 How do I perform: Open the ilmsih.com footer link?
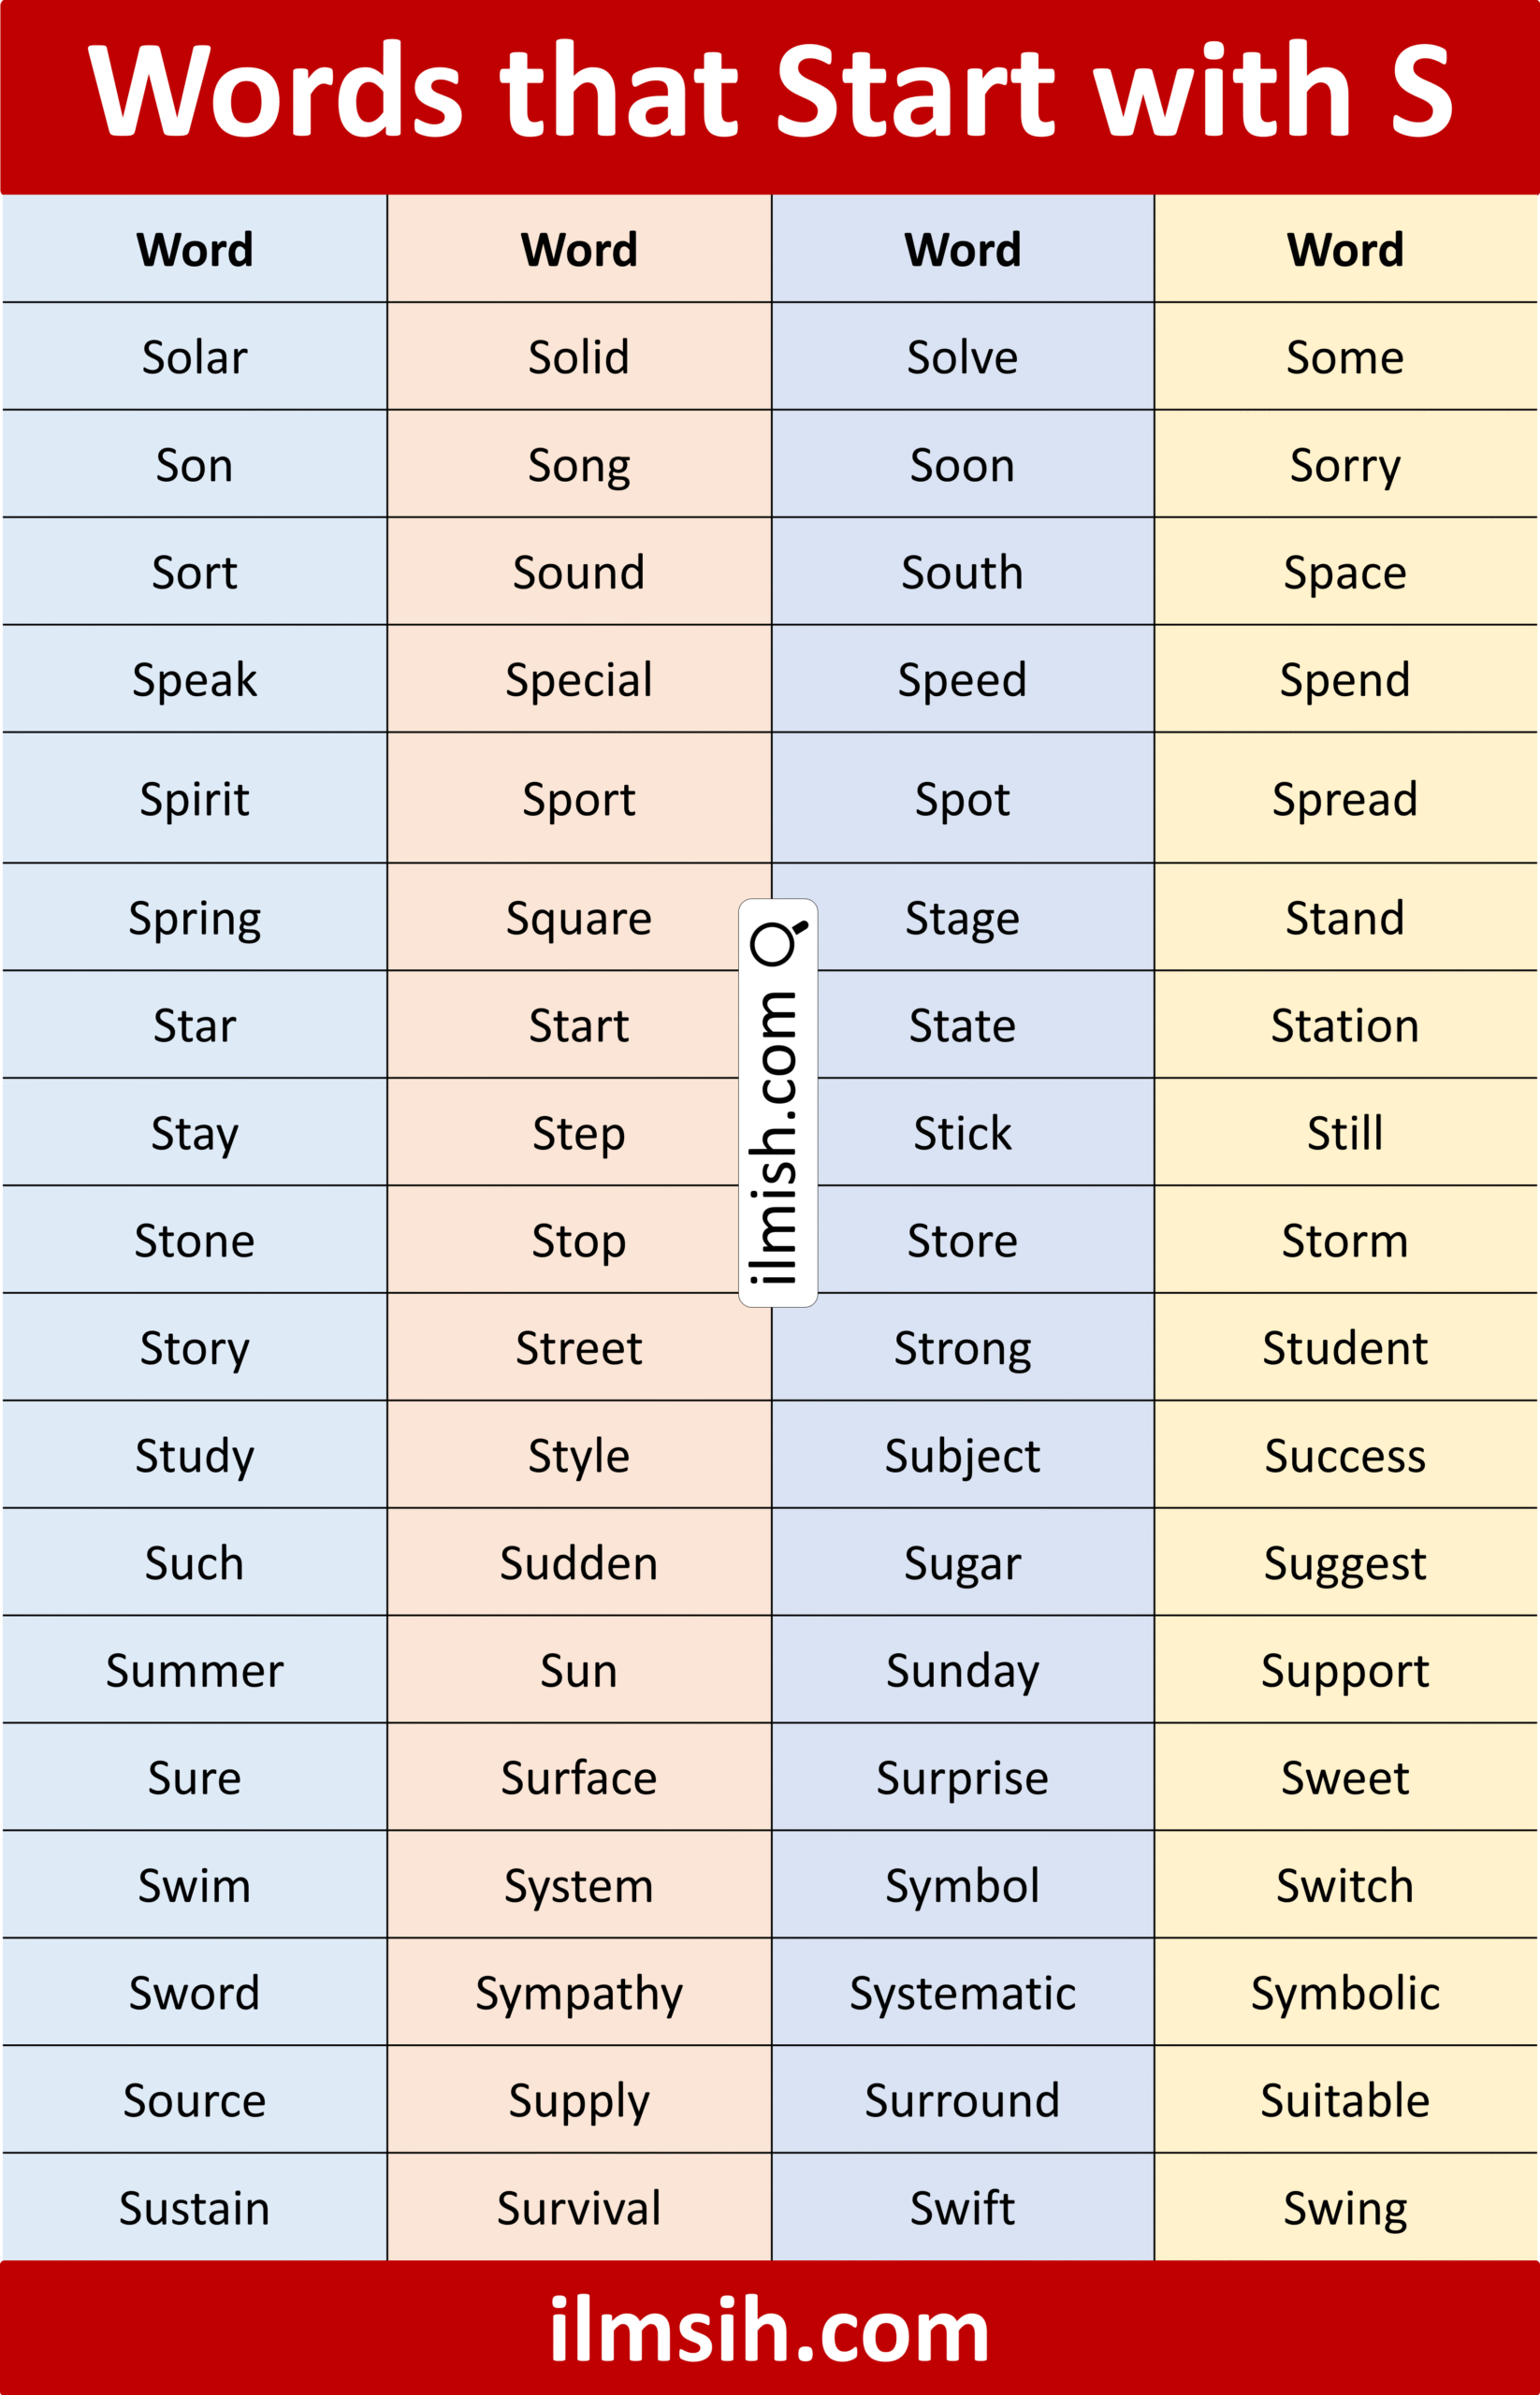(x=769, y=2329)
